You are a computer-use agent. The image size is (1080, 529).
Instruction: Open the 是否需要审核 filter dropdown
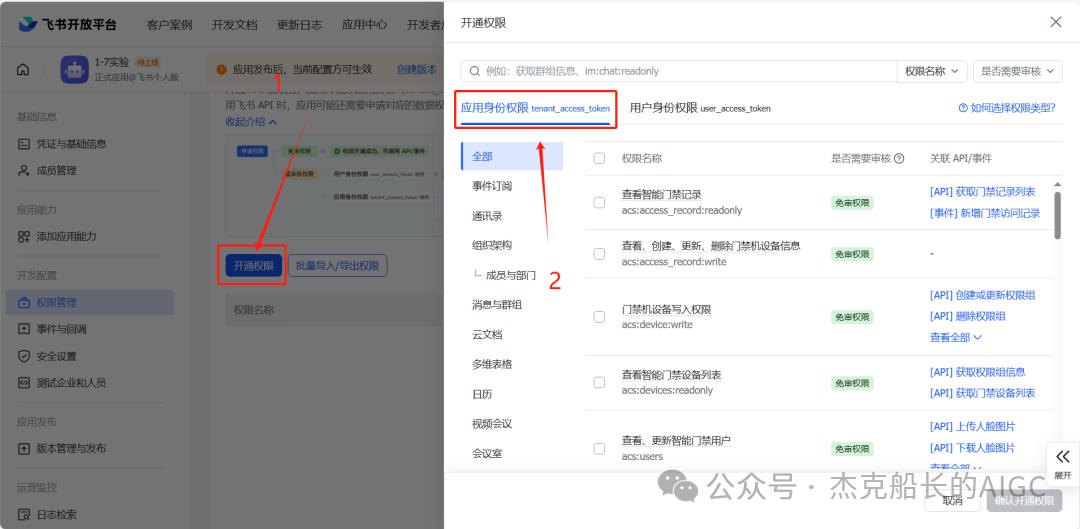(1018, 71)
